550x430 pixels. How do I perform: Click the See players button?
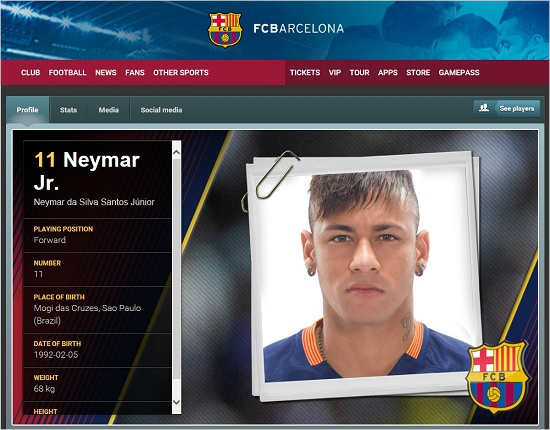click(x=507, y=108)
